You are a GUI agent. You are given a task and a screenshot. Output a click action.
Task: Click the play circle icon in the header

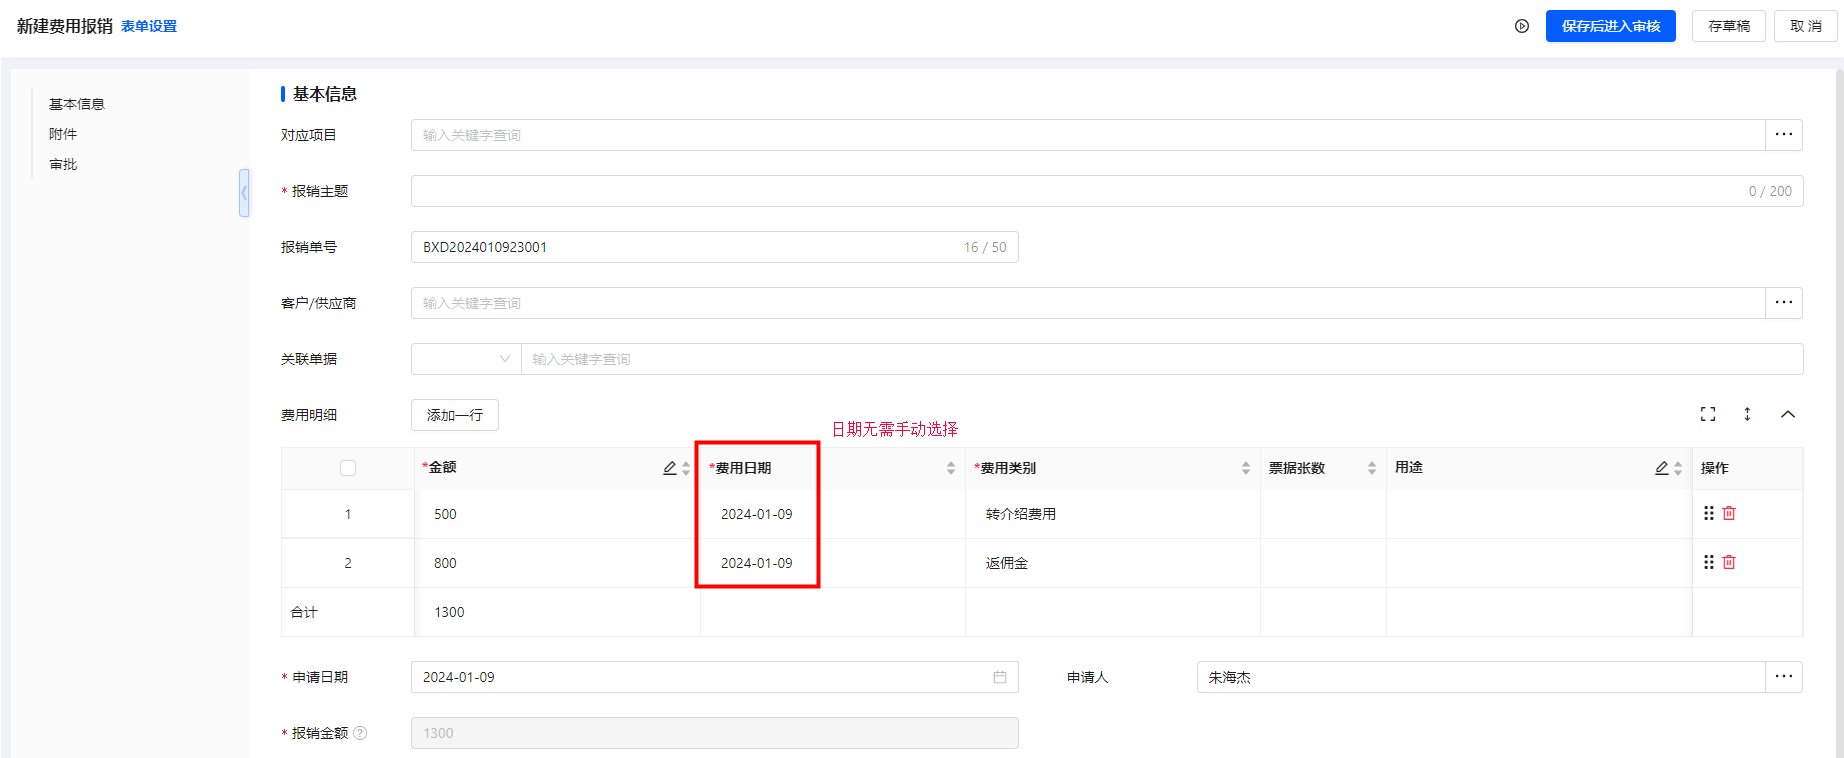point(1522,26)
